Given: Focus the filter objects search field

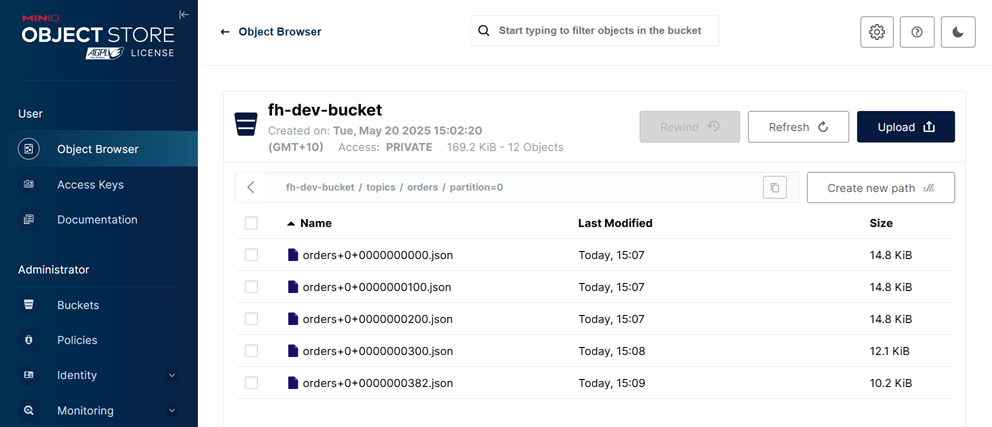Looking at the screenshot, I should coord(595,30).
